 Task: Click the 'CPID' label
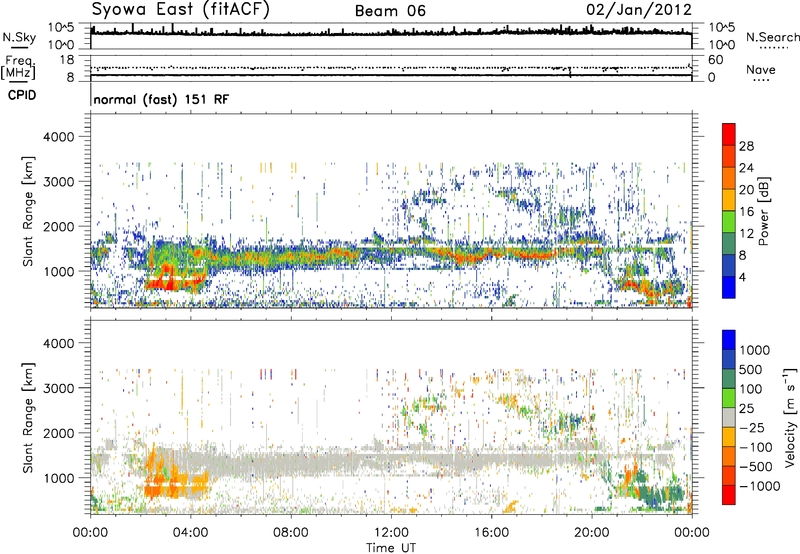[x=22, y=95]
